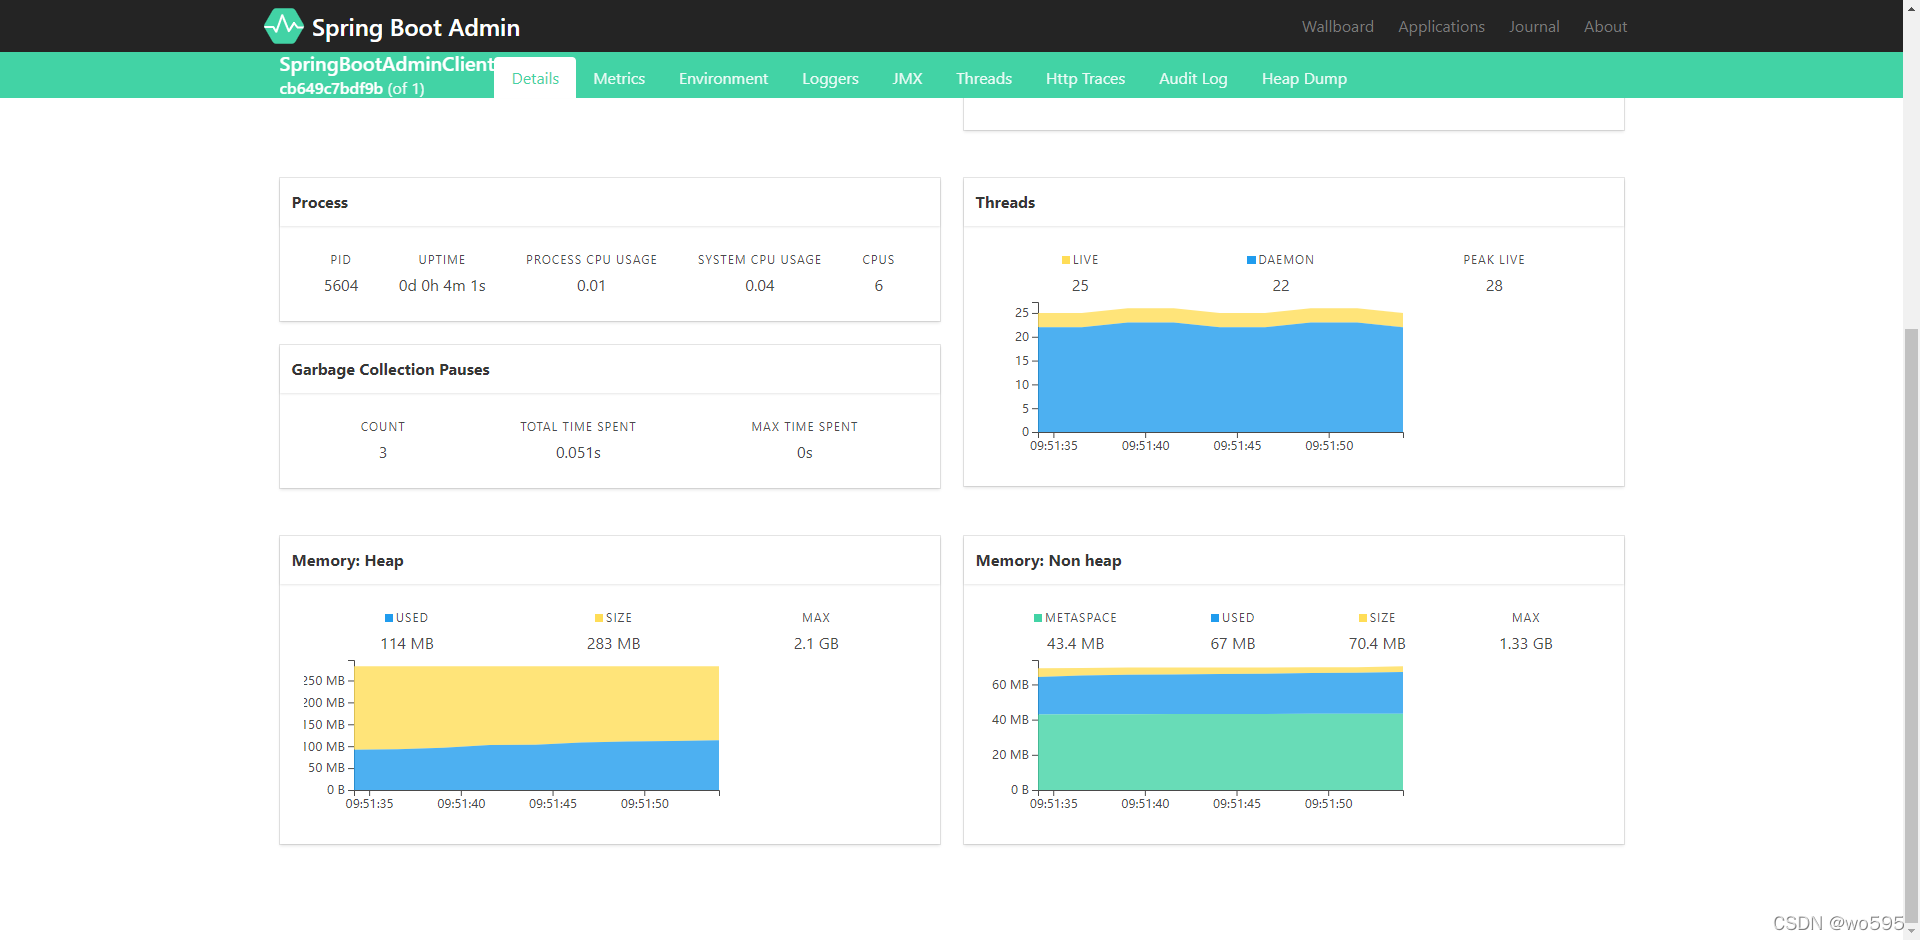Switch to the Metrics tab
Screen dimensions: 1920x940
point(619,78)
